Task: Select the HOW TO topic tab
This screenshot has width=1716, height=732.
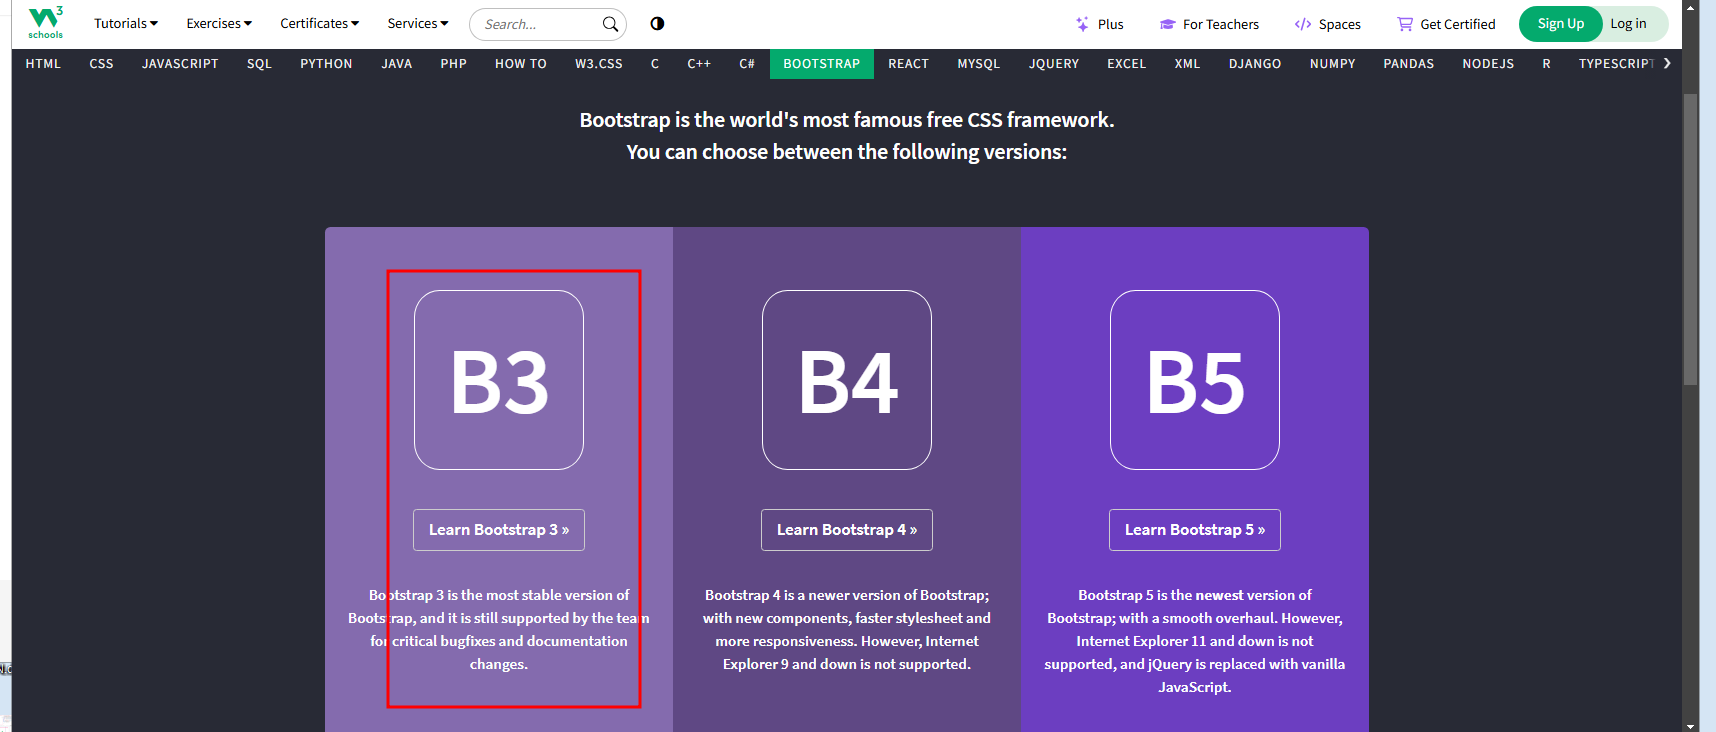Action: [x=521, y=64]
